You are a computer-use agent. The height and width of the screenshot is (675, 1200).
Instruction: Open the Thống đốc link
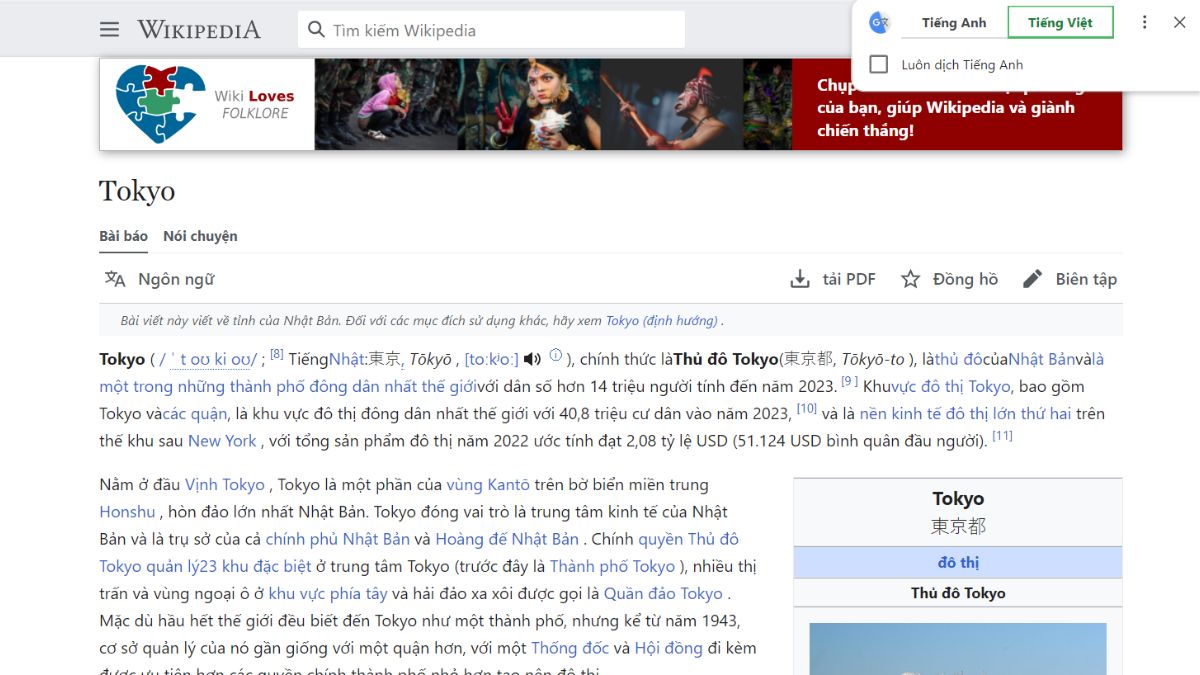tap(568, 648)
